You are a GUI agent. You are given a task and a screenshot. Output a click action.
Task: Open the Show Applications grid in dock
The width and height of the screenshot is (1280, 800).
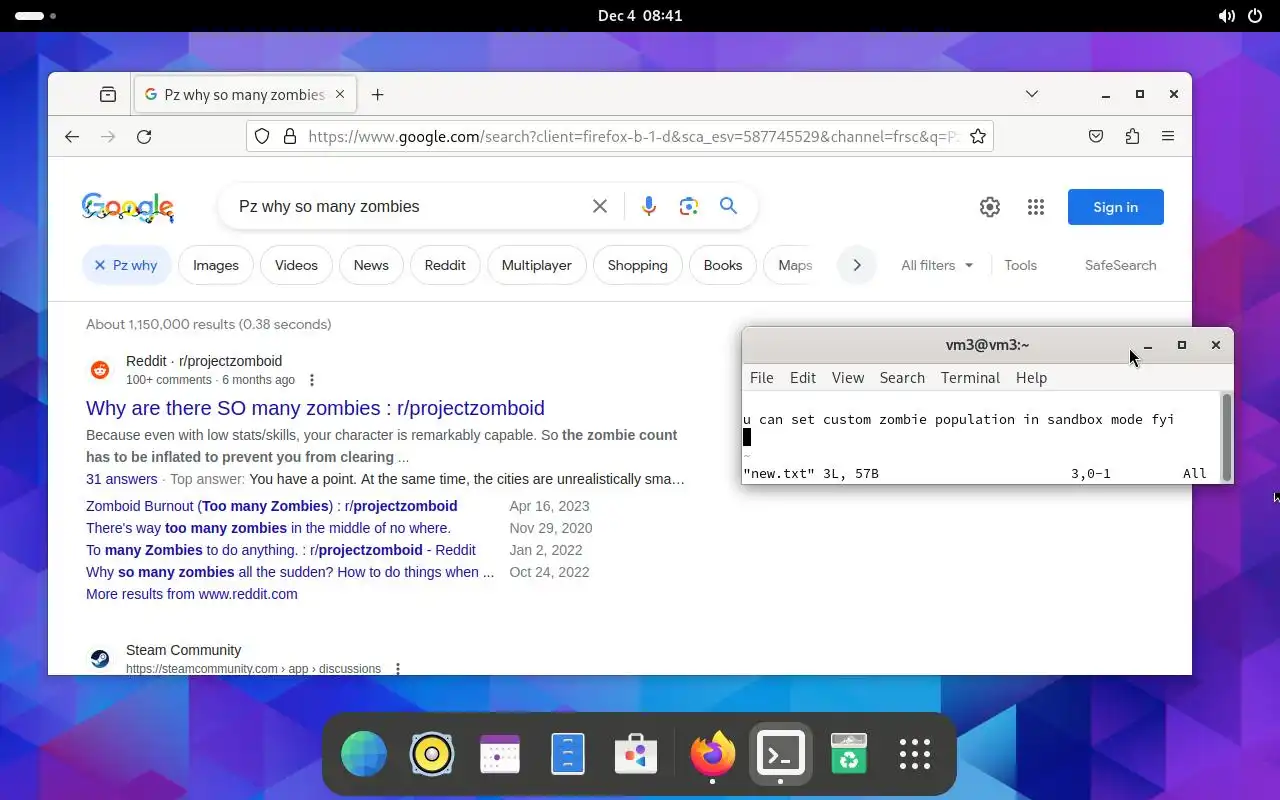915,753
